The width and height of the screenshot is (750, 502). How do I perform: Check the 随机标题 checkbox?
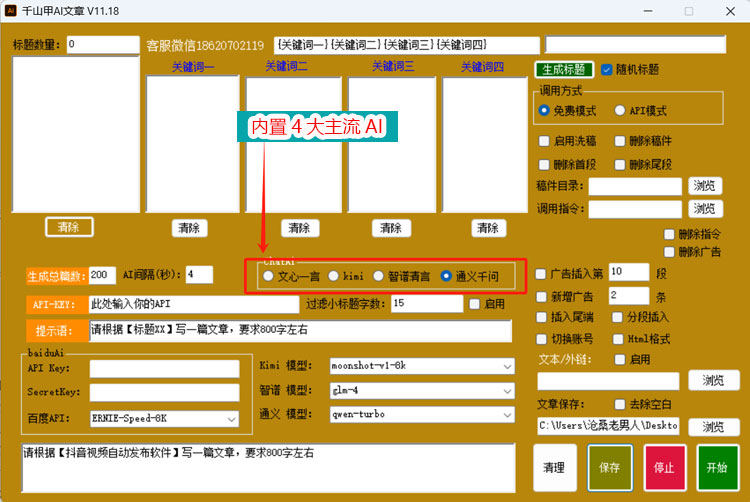click(x=607, y=70)
